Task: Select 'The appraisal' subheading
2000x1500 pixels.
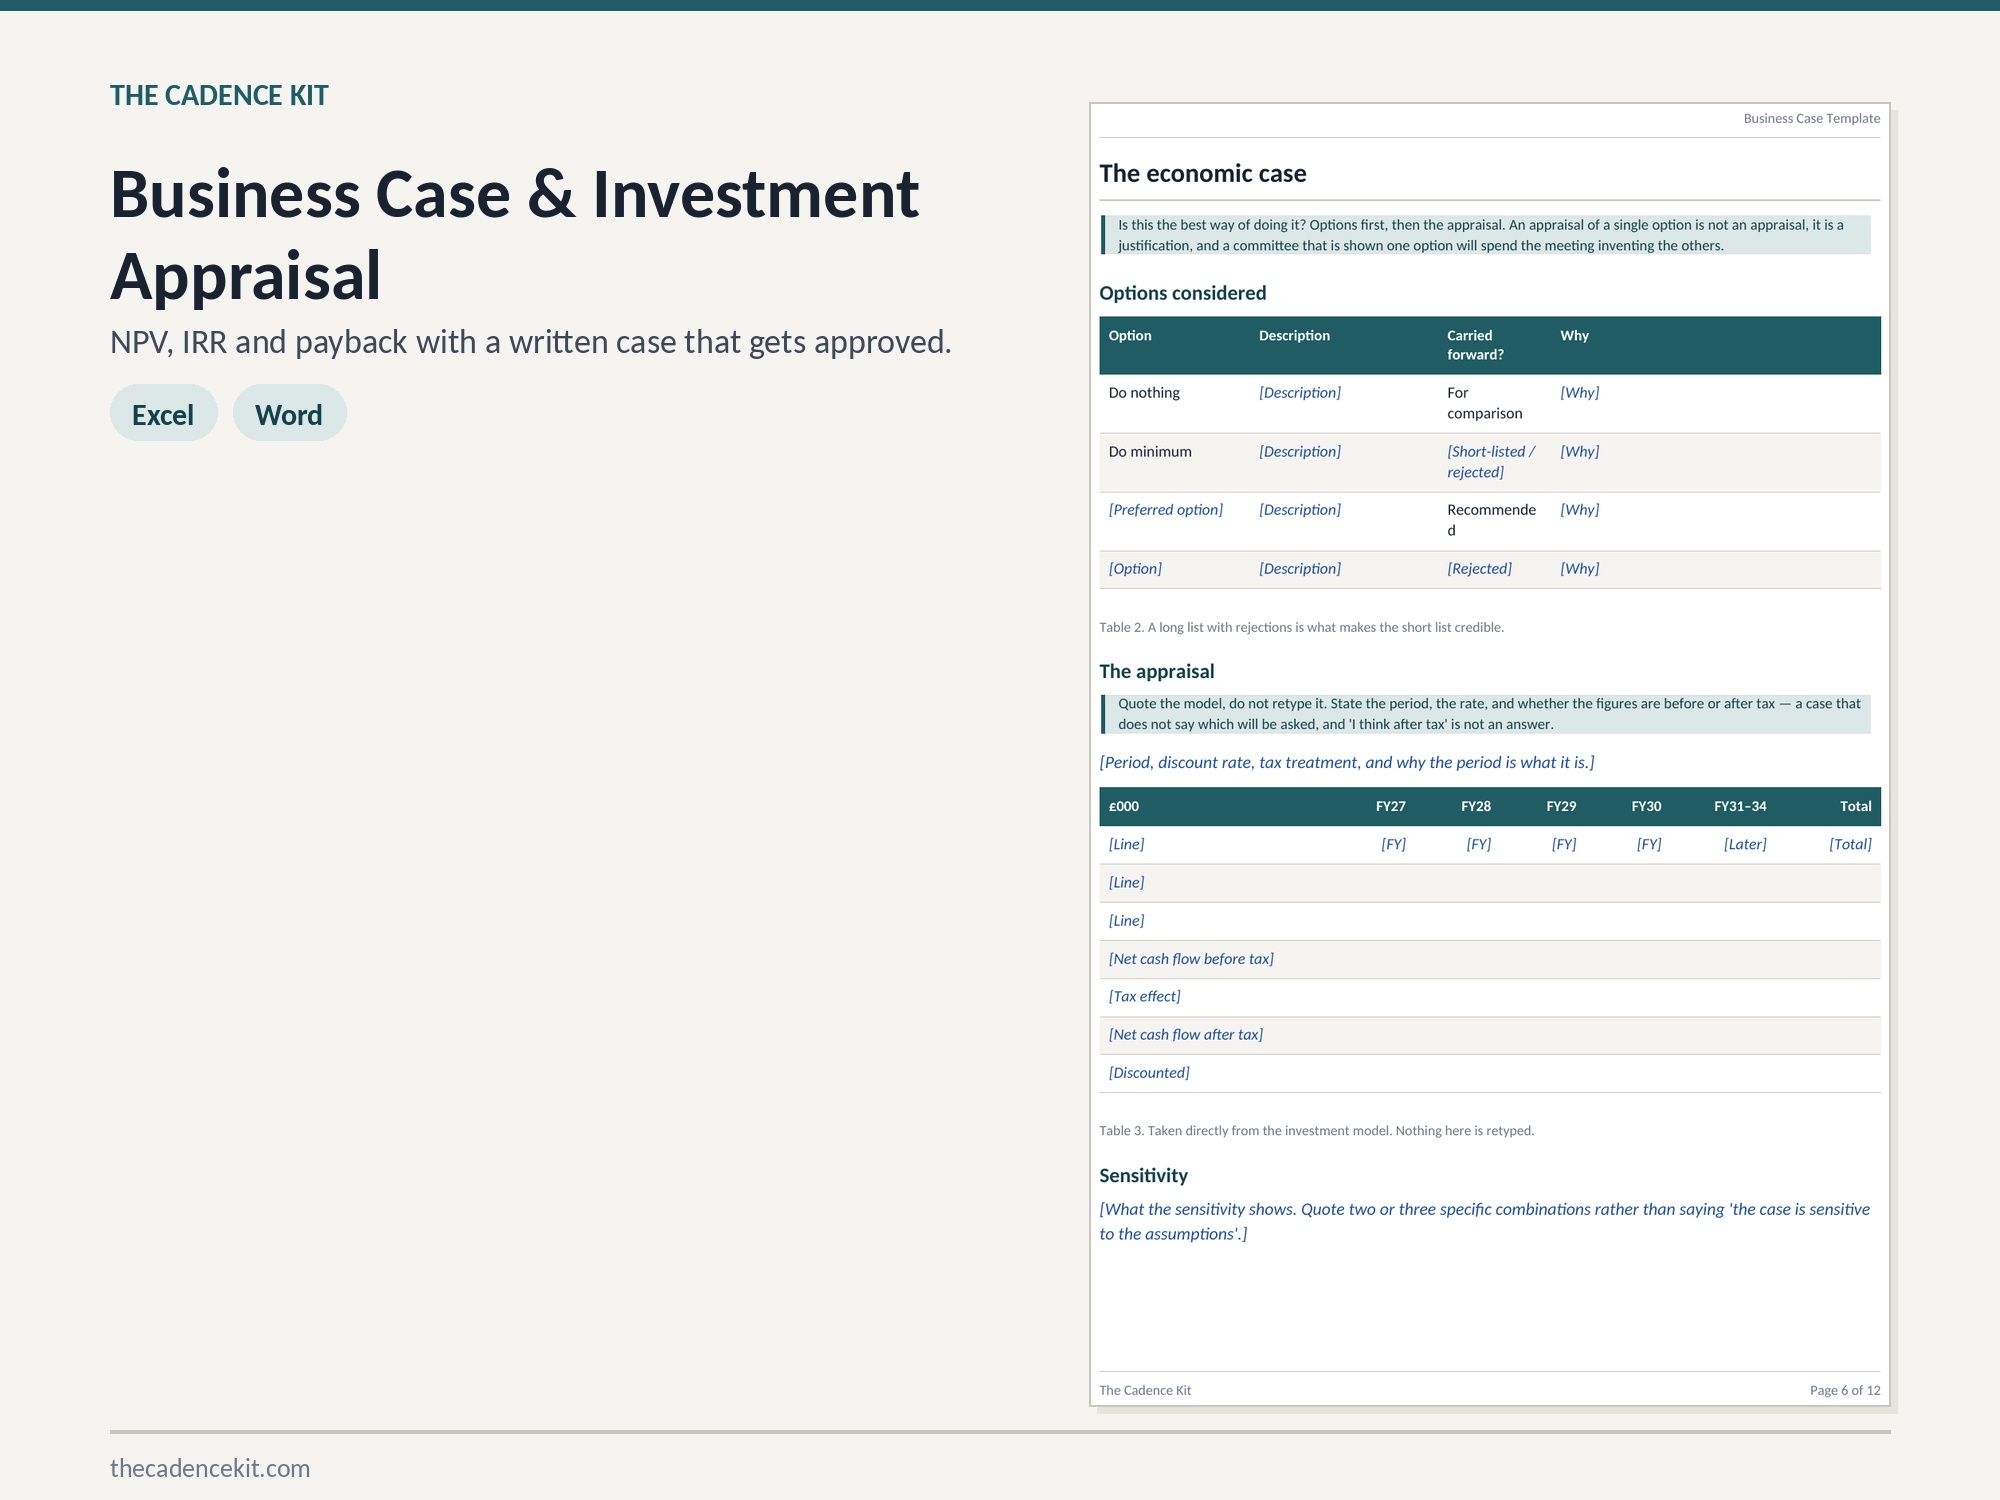Action: 1157,671
